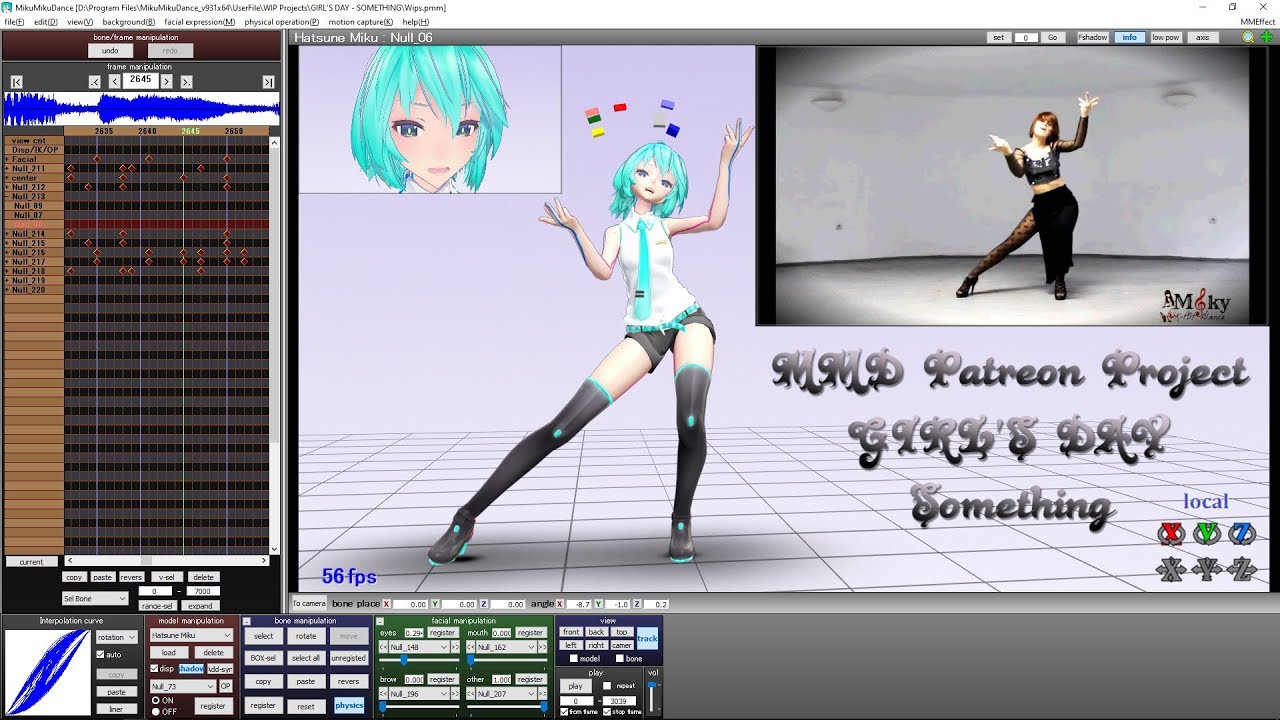Click the timeline horizontal scrollbar thumb
The image size is (1280, 720).
click(146, 560)
